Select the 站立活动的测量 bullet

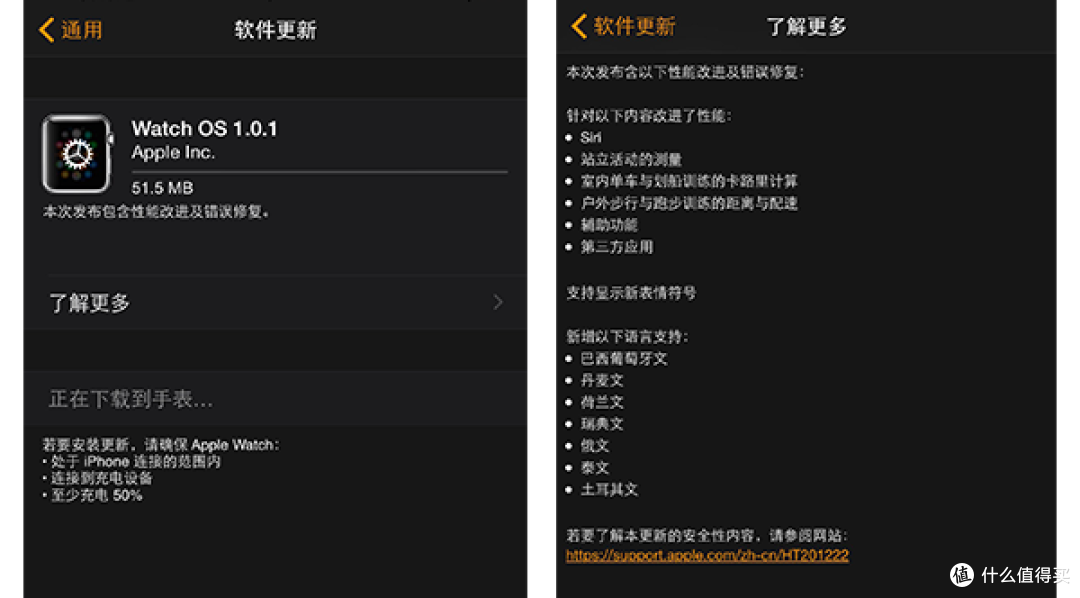(x=631, y=160)
